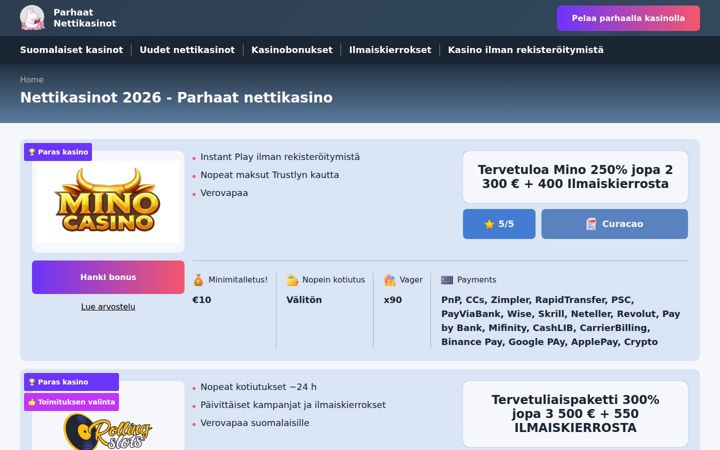The width and height of the screenshot is (720, 450).
Task: Open Kasino ilman rekisteröitymistä page
Action: [x=525, y=50]
